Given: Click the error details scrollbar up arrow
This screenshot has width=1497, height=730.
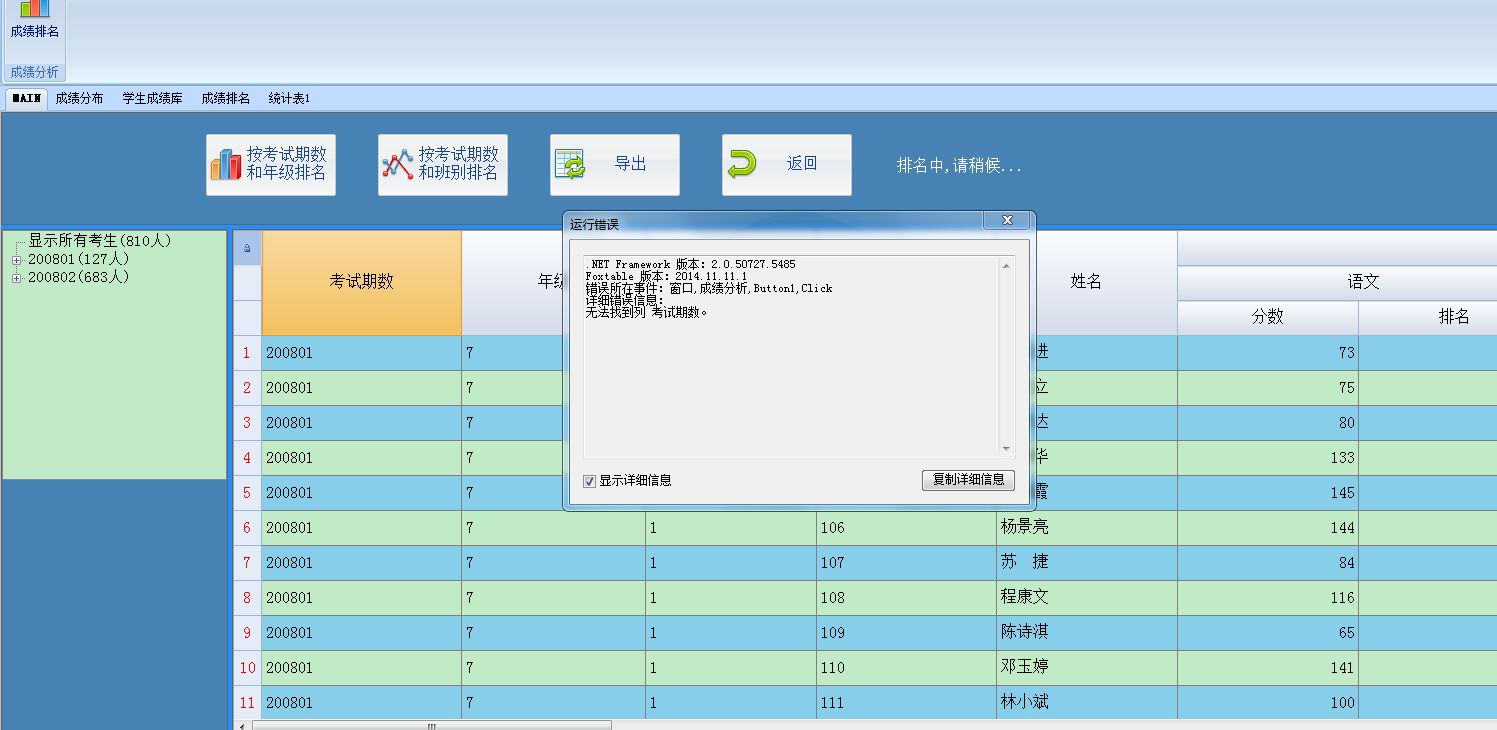Looking at the screenshot, I should [1006, 266].
